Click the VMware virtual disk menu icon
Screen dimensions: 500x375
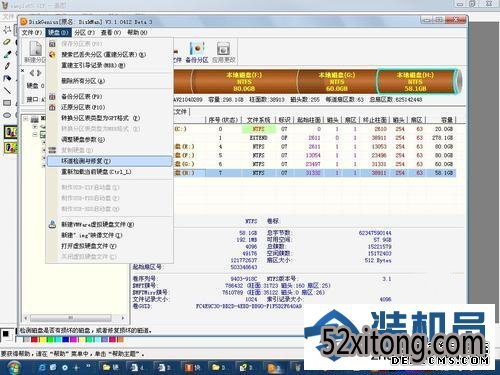click(x=52, y=224)
